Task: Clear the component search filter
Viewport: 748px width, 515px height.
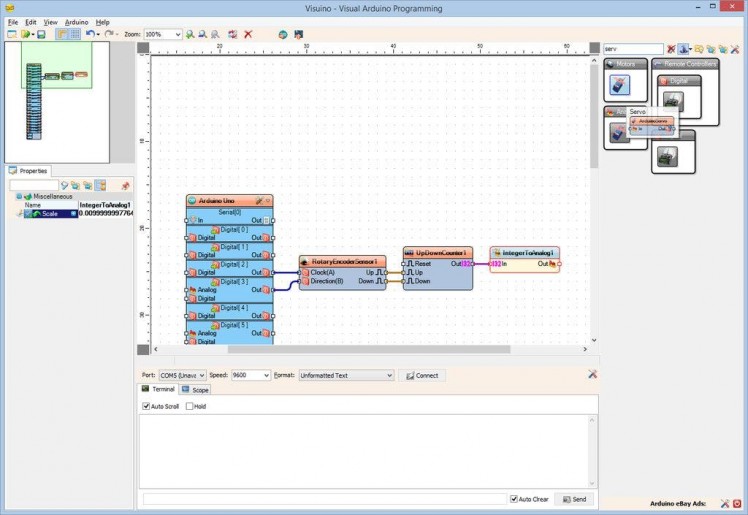Action: pos(671,48)
